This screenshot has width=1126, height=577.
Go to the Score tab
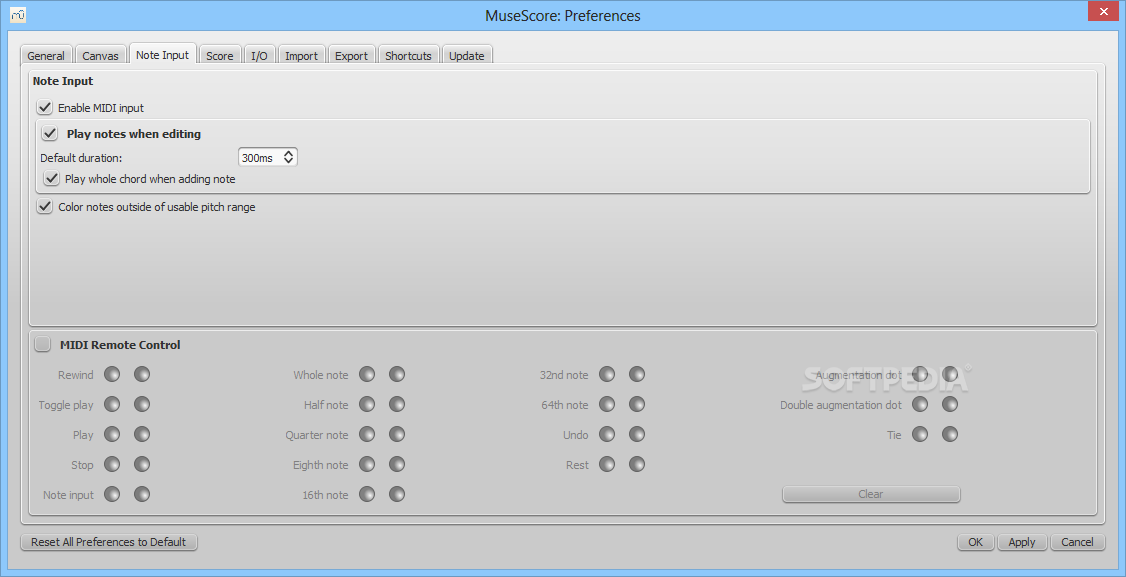[220, 55]
